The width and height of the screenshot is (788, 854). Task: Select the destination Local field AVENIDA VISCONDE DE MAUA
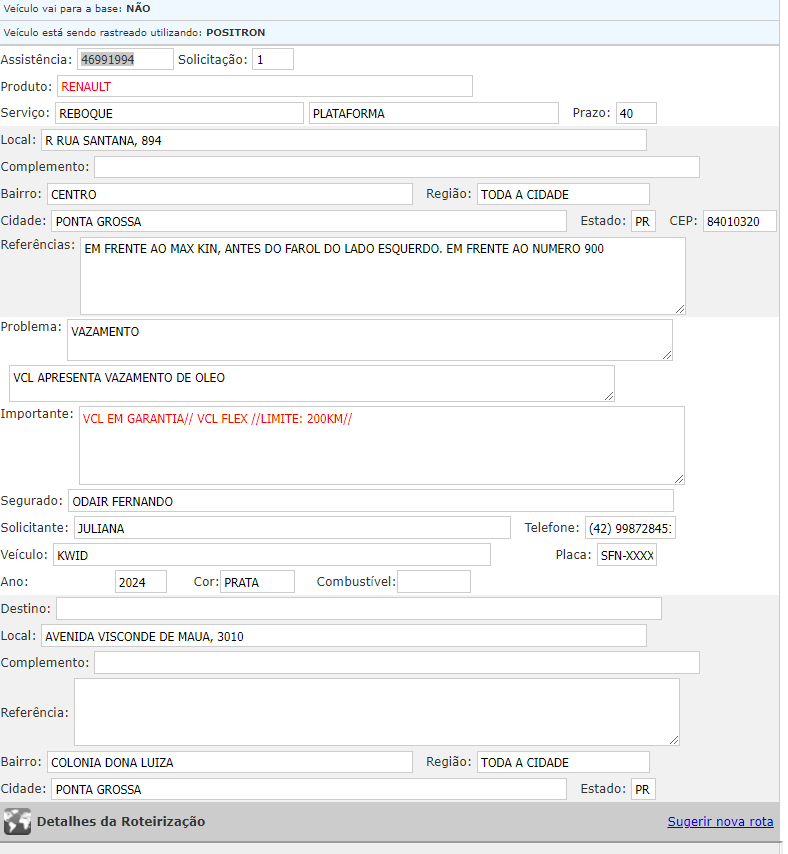click(x=344, y=636)
